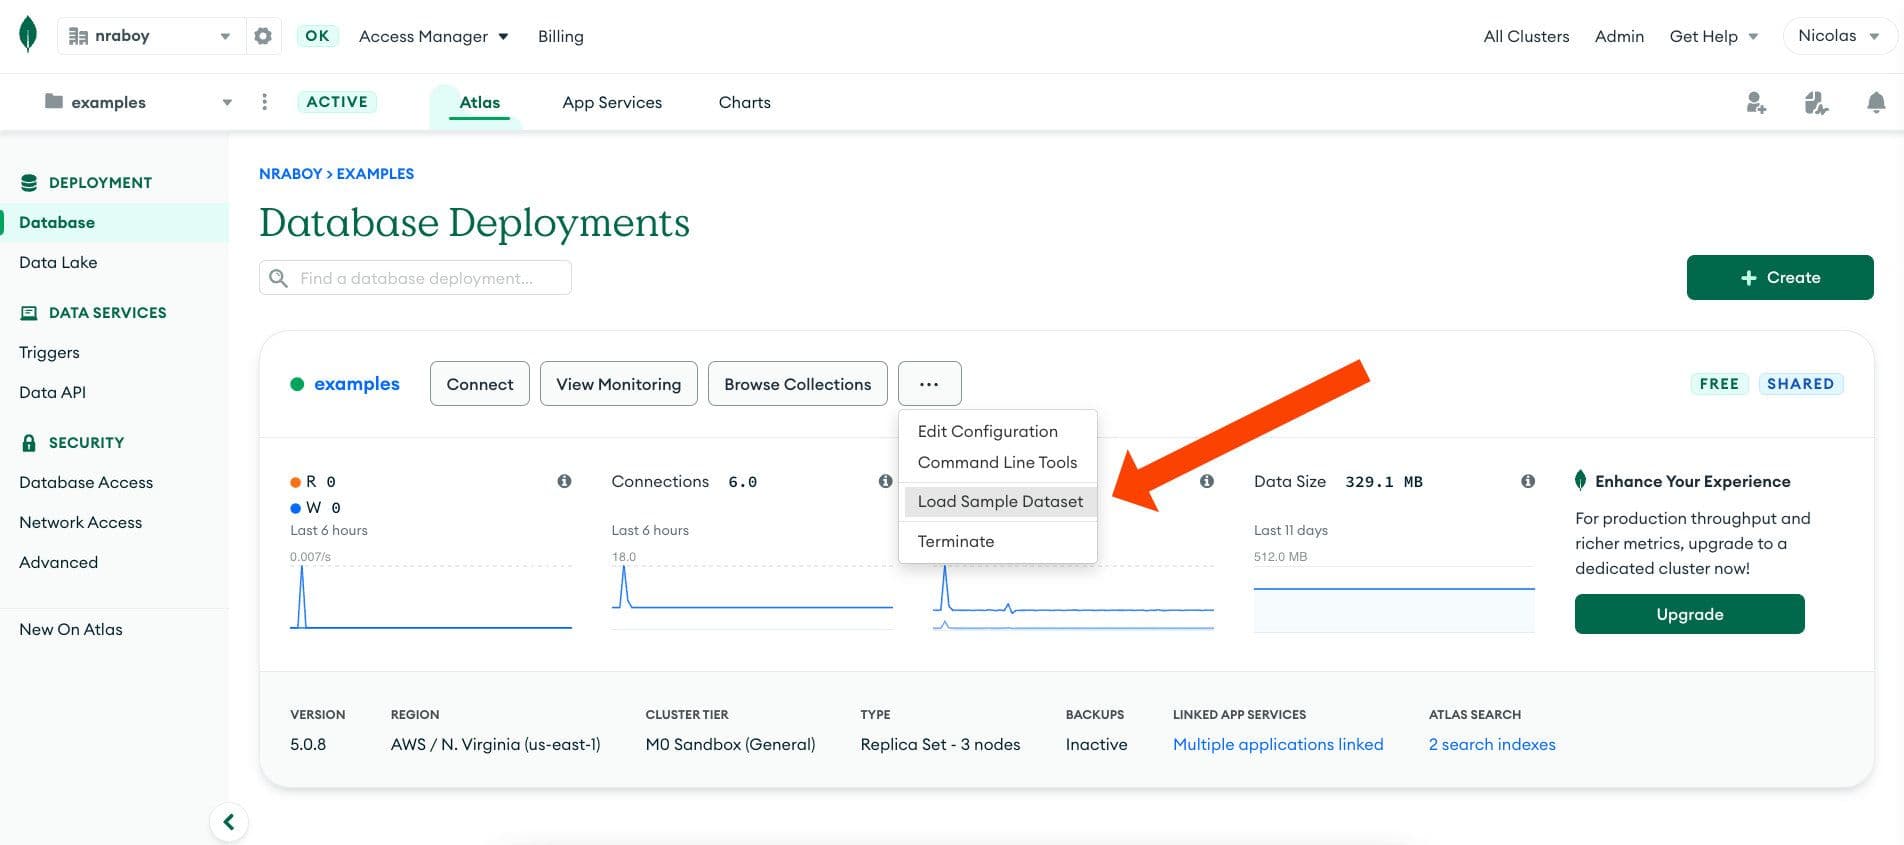The width and height of the screenshot is (1904, 845).
Task: Open the alerts bell icon
Action: pos(1876,102)
